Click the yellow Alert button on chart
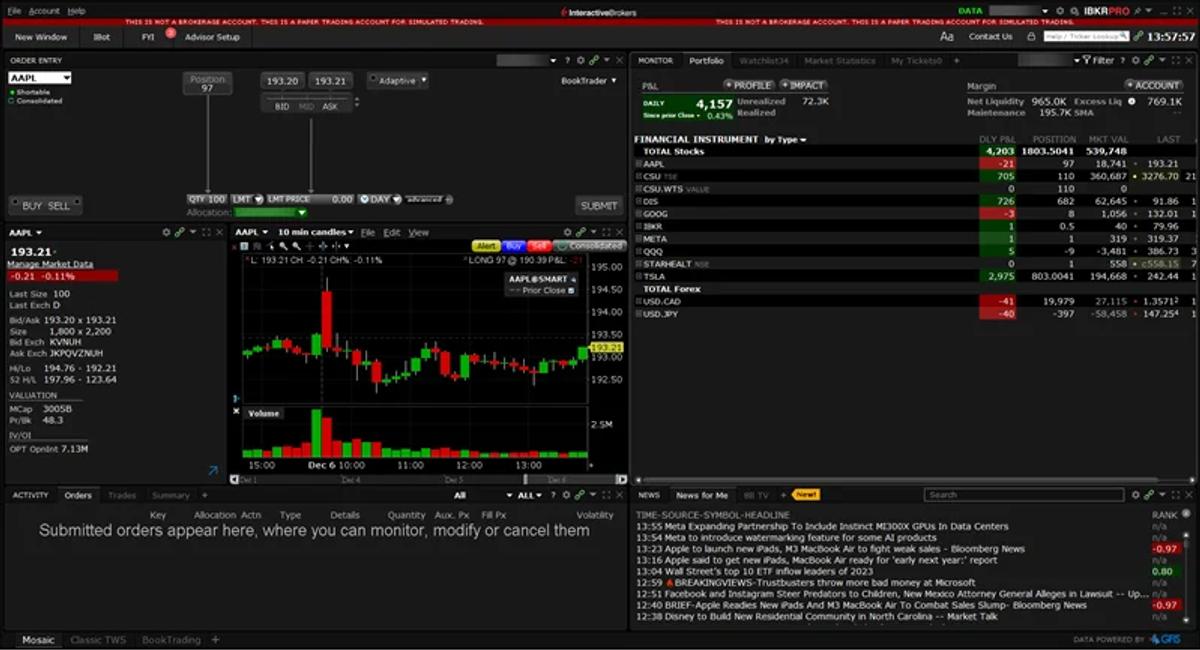 point(486,245)
